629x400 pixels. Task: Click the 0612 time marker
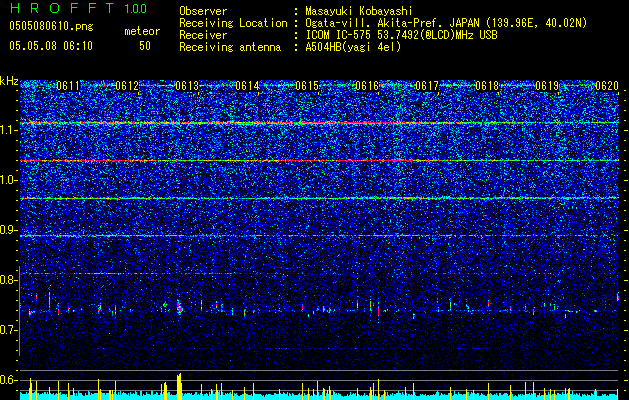click(x=127, y=86)
